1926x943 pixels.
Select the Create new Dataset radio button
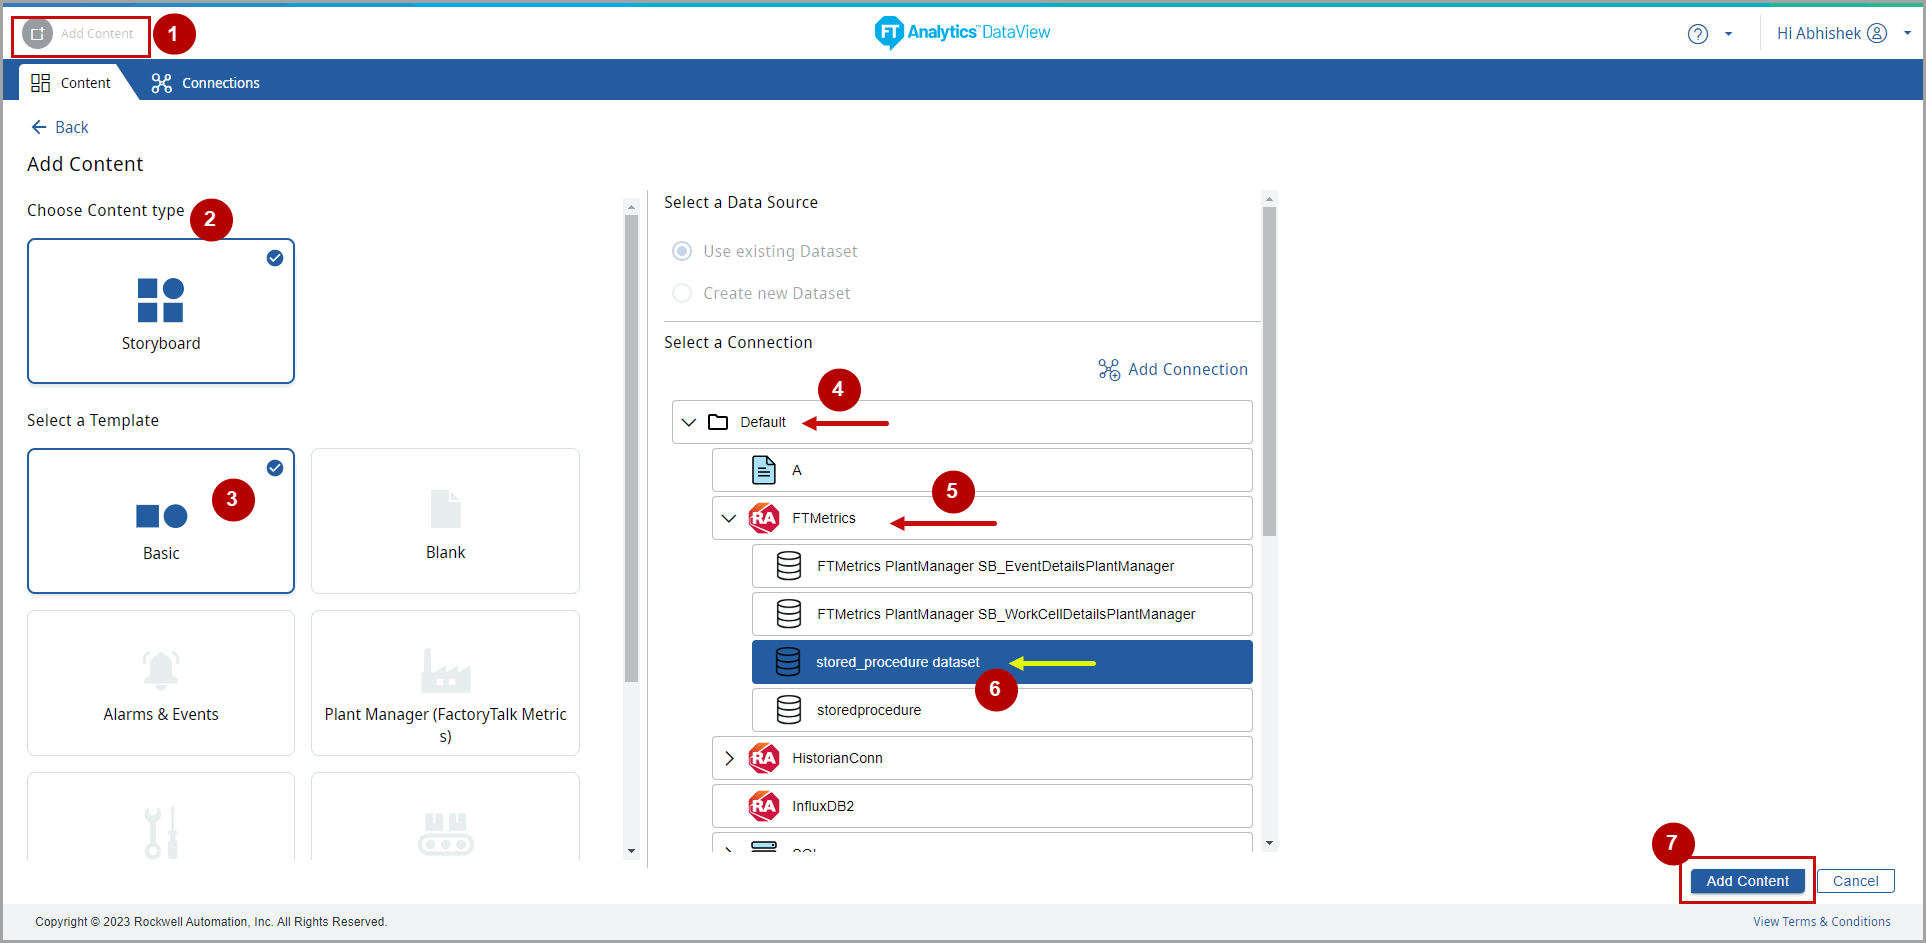(x=682, y=293)
